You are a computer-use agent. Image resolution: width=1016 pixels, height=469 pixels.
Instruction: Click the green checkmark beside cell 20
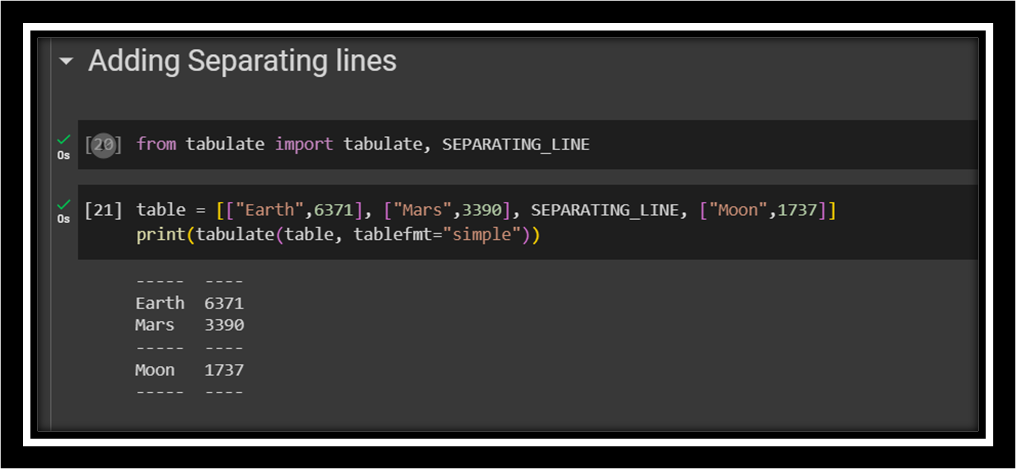[64, 139]
